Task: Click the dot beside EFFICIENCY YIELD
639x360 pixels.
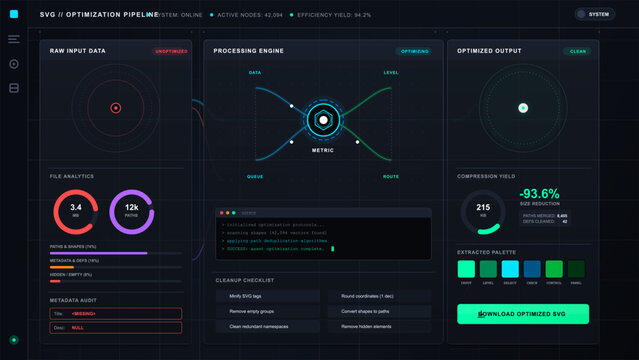Action: click(x=291, y=15)
